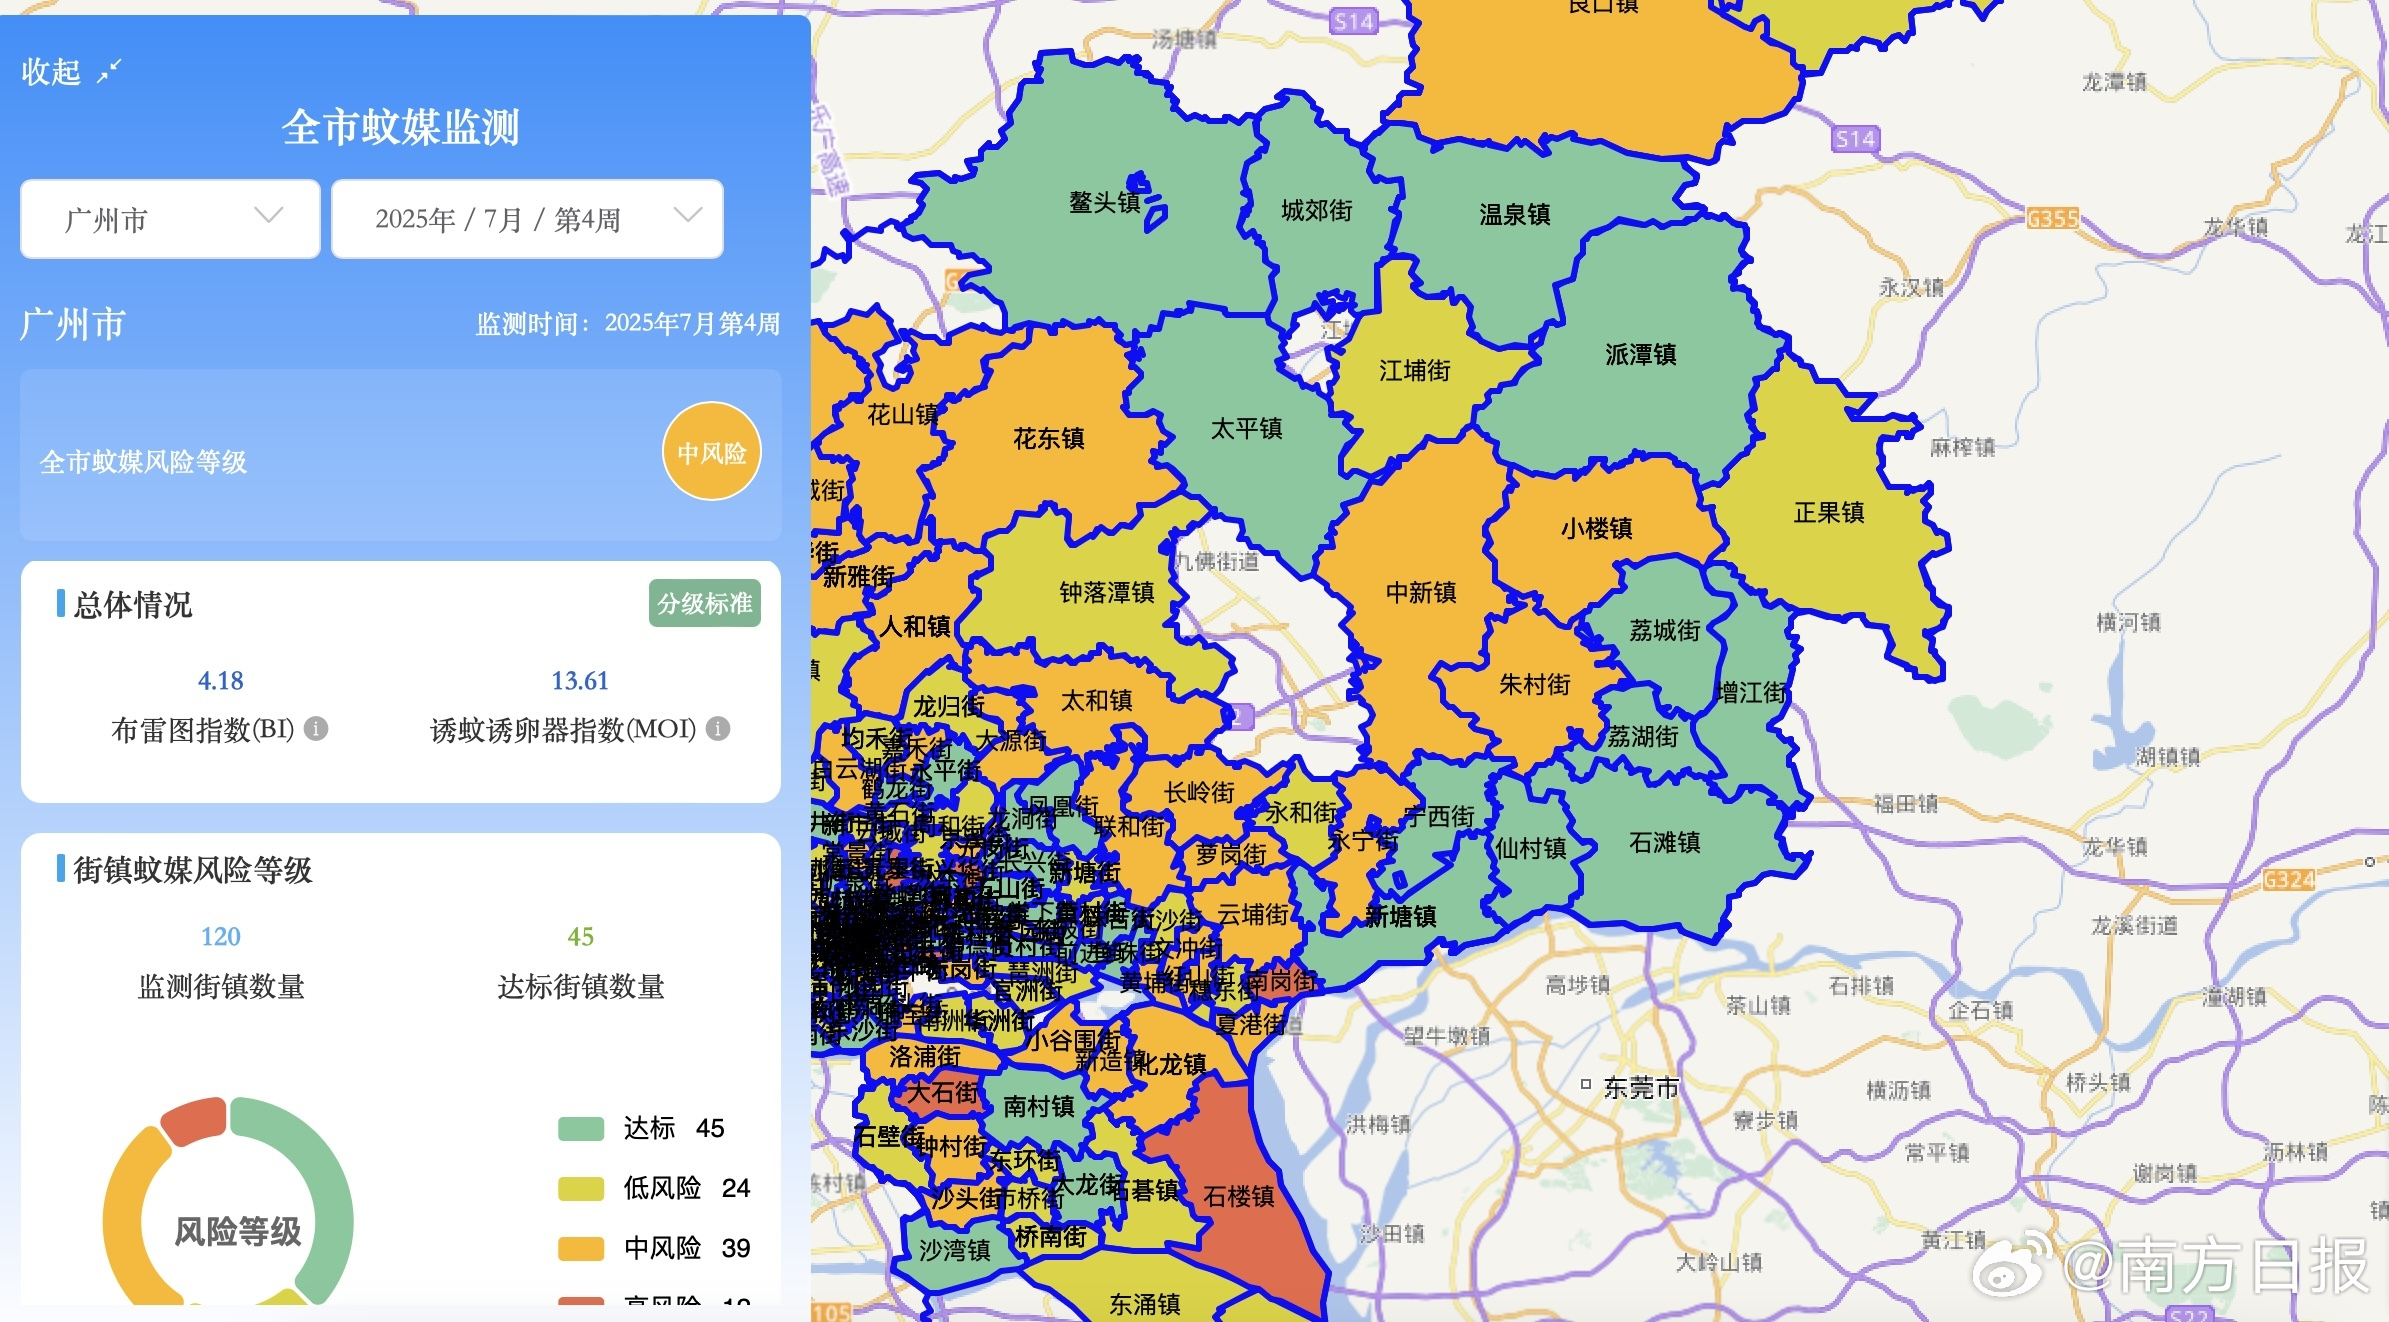Click the S14 highway marker near 龙潭镇
2389x1322 pixels.
tap(1854, 139)
